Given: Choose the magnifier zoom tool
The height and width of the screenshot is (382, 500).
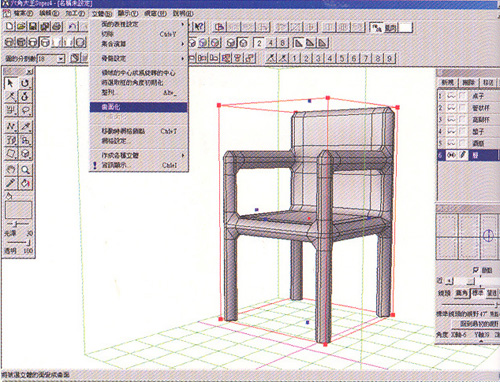Looking at the screenshot, I should click(25, 169).
